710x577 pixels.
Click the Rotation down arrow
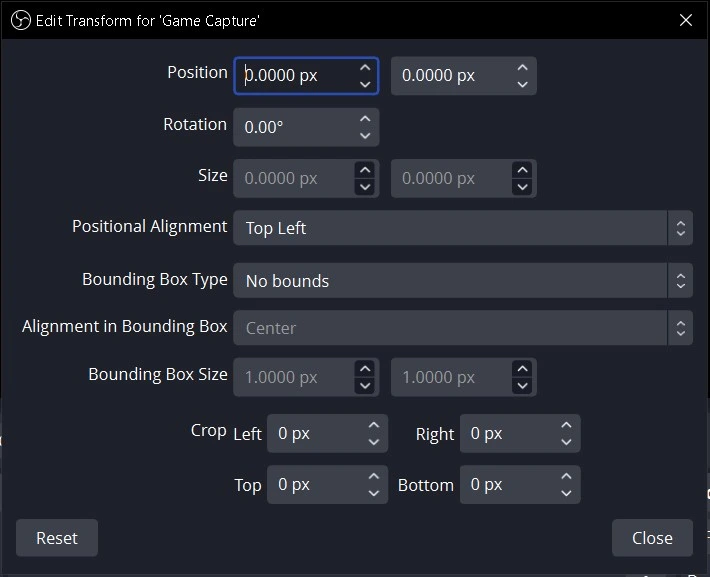point(365,135)
